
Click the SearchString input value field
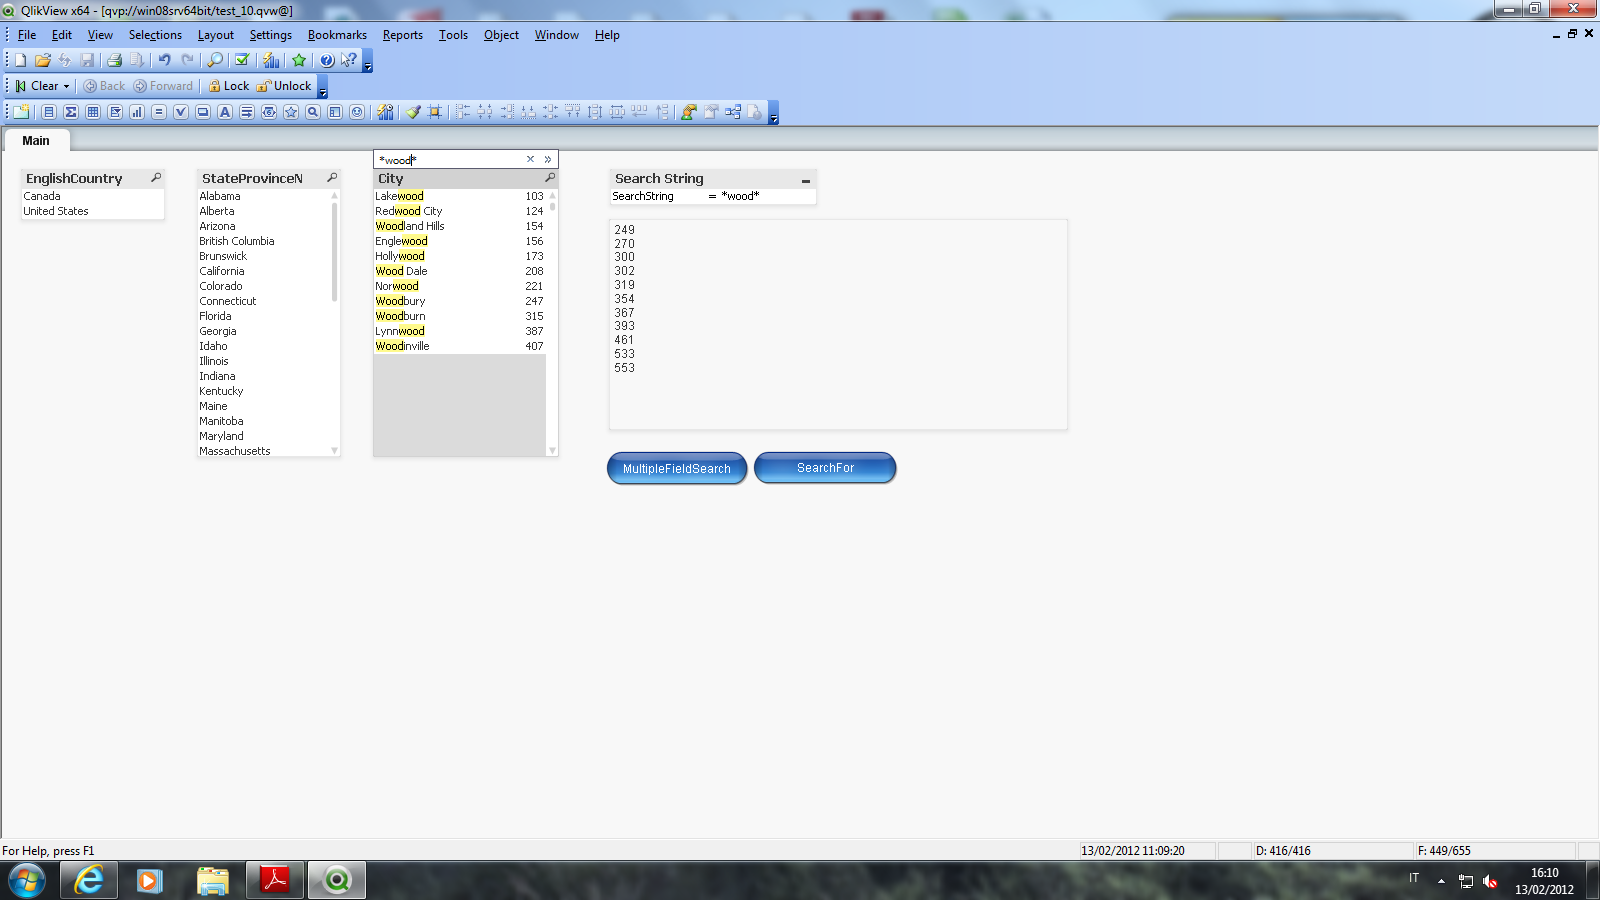[766, 196]
